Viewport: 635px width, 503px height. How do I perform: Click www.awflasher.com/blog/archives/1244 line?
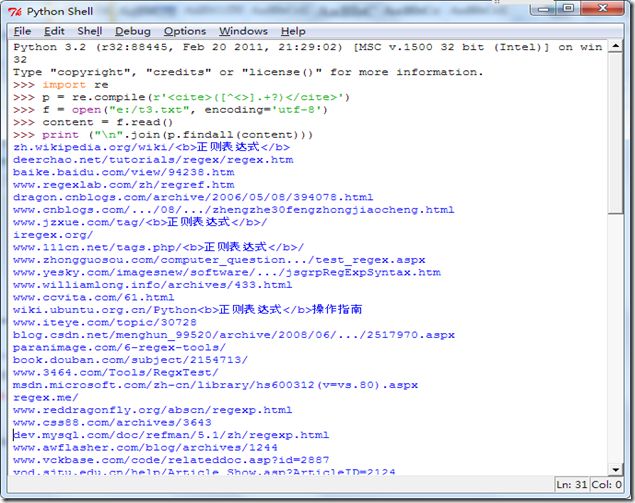click(x=145, y=449)
